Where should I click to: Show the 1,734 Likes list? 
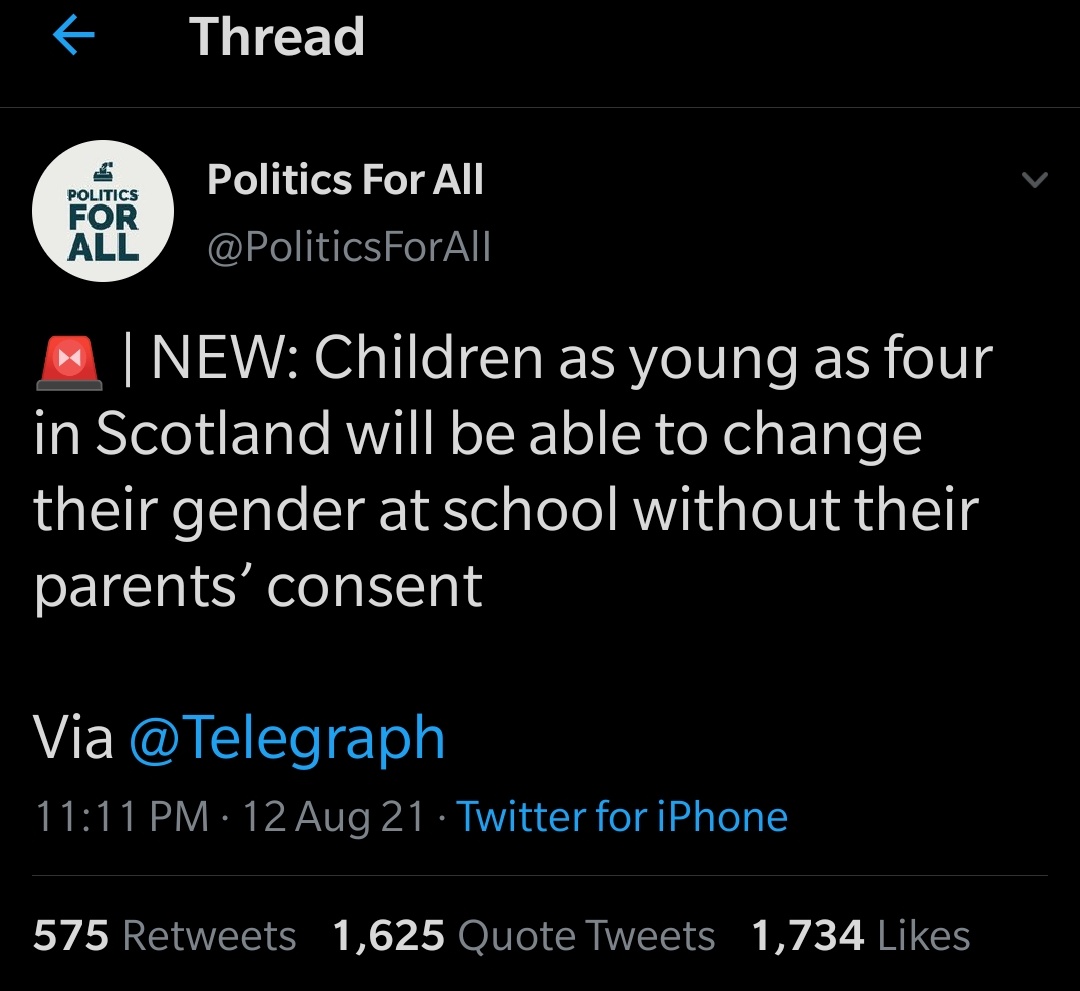(x=860, y=936)
